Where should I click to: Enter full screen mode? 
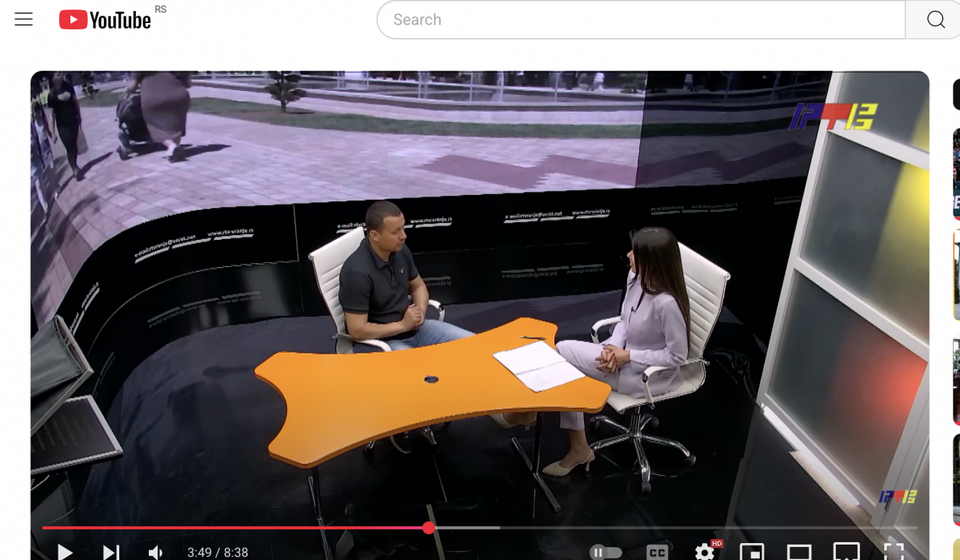pyautogui.click(x=893, y=552)
